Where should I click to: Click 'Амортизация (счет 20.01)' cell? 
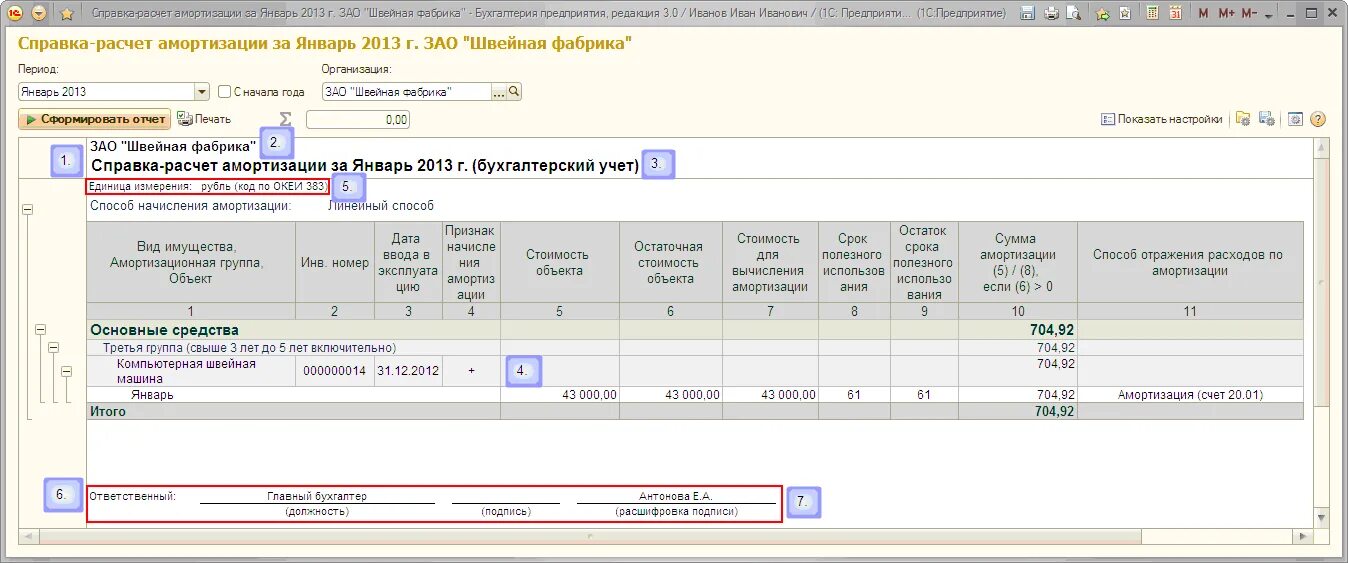coord(1190,395)
